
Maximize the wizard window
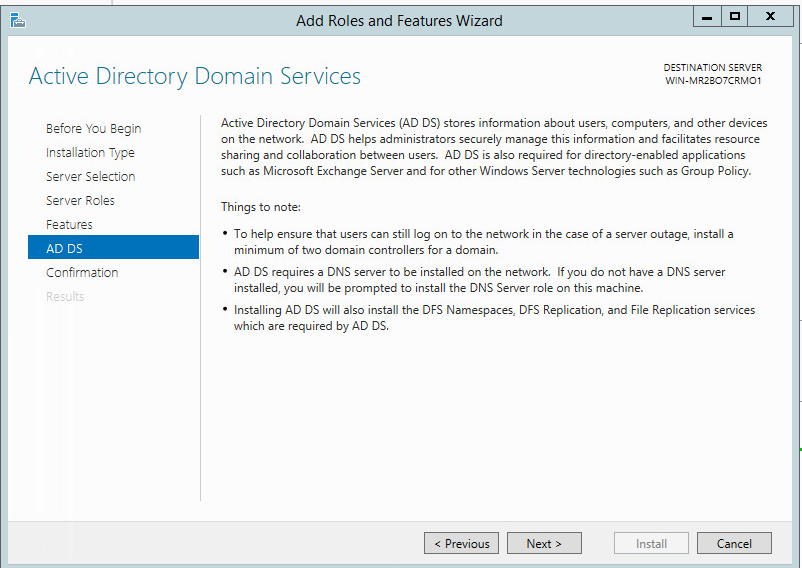pyautogui.click(x=735, y=16)
